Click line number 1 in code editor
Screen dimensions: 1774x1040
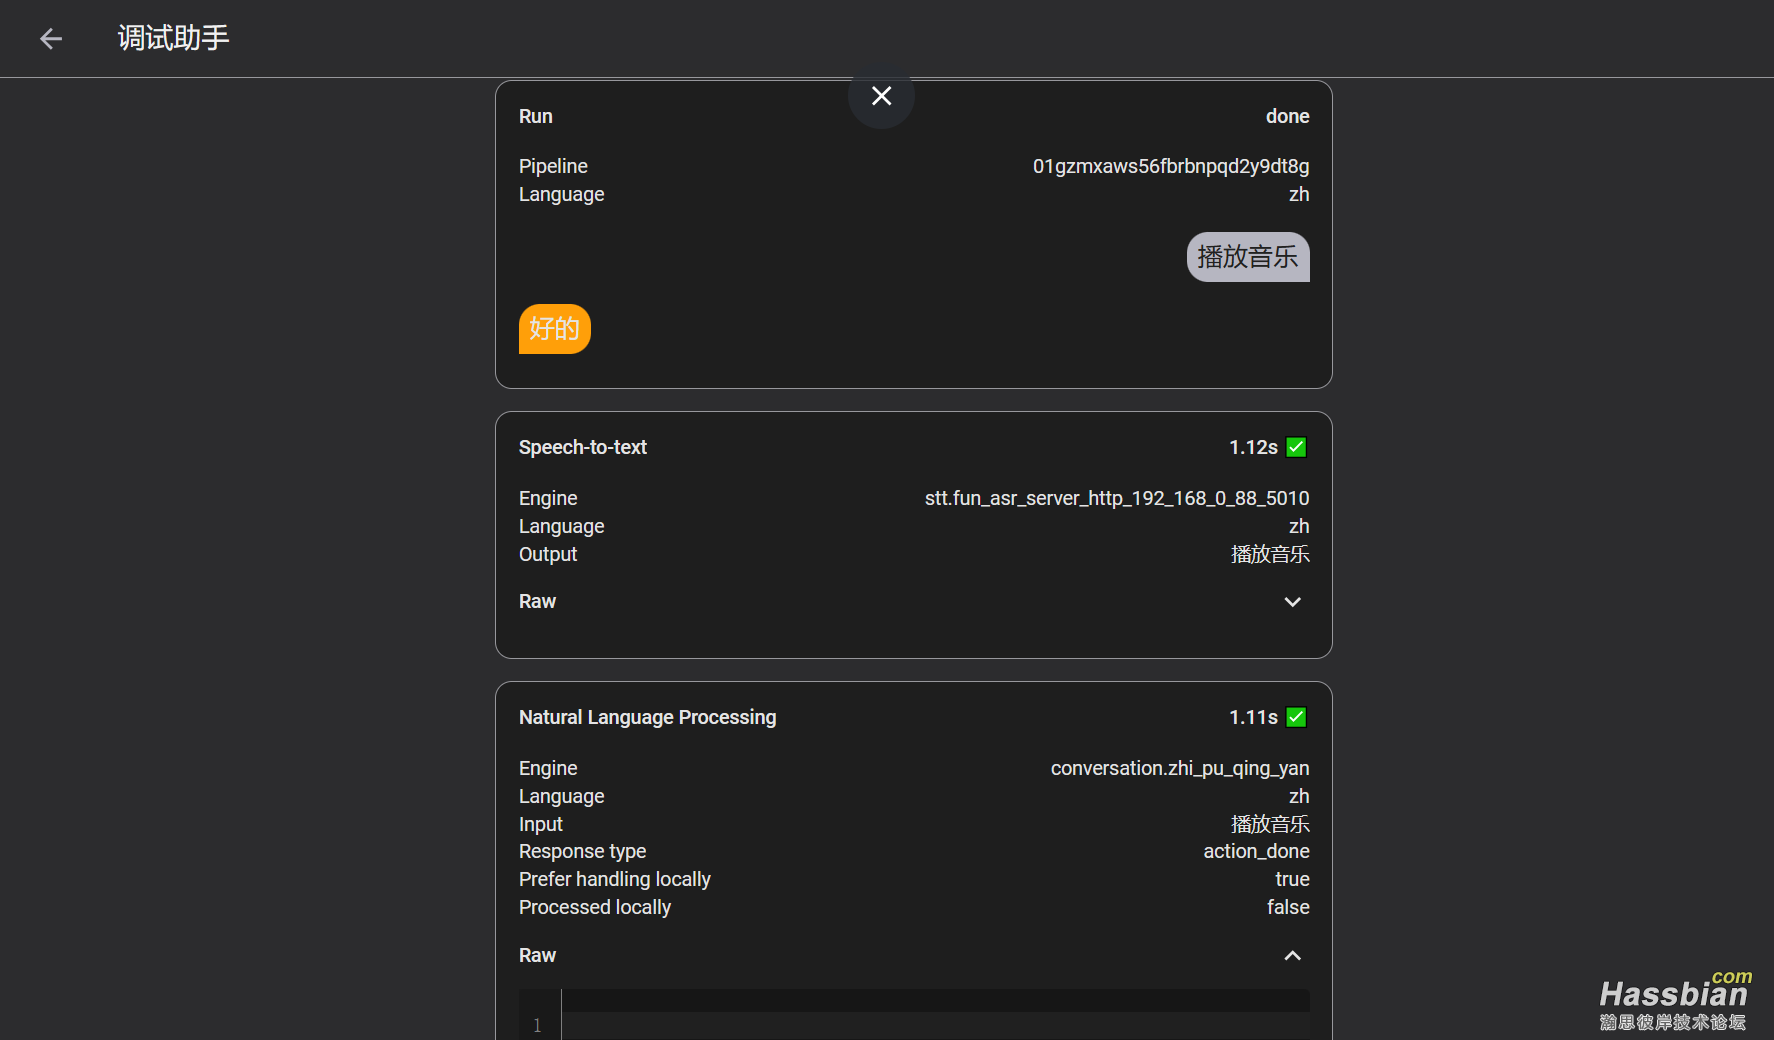click(x=537, y=1025)
